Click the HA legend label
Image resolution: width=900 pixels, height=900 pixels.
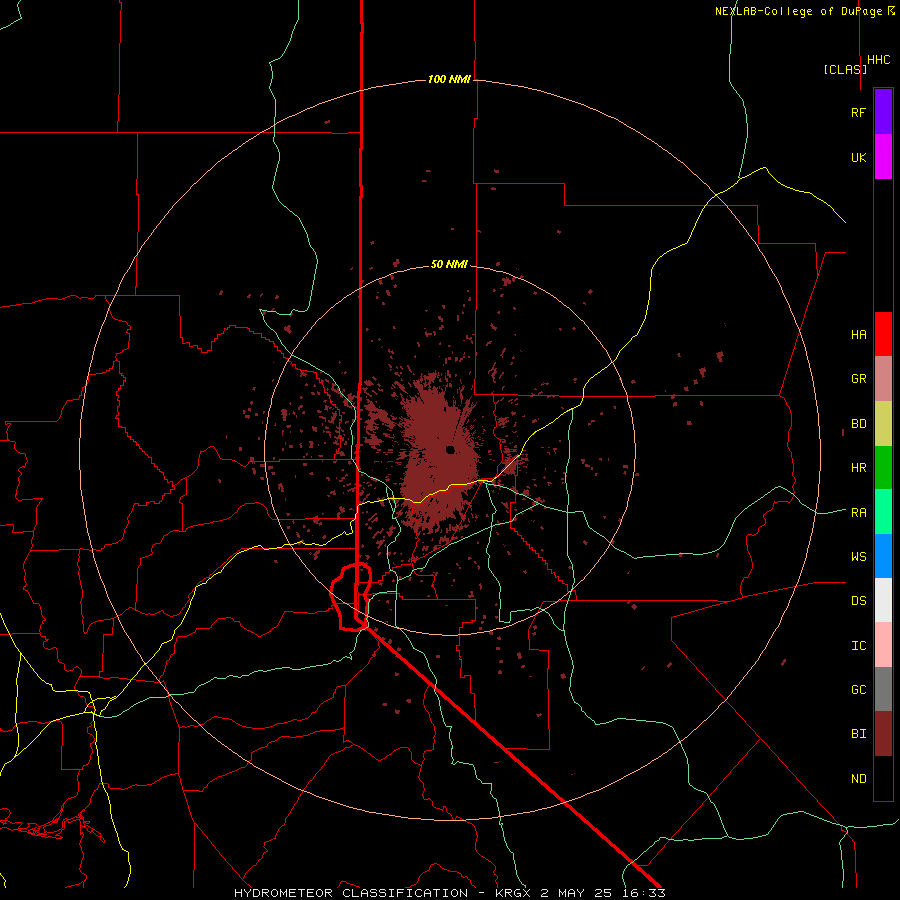click(x=858, y=334)
